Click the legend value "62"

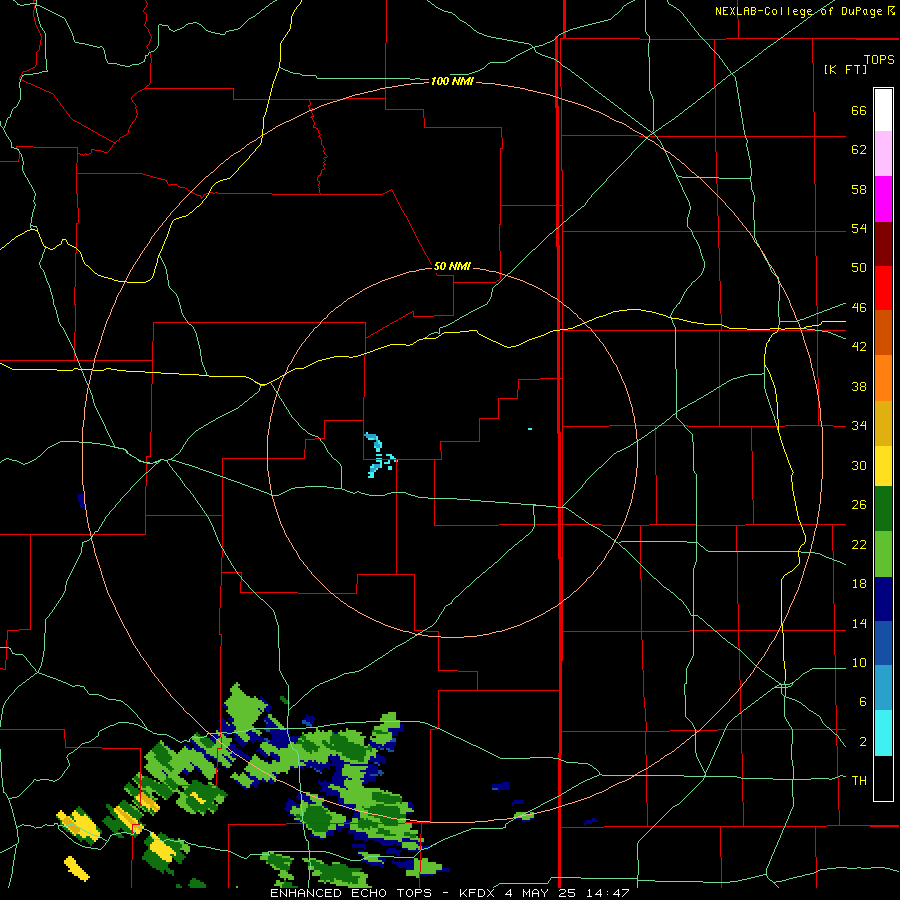pyautogui.click(x=859, y=150)
